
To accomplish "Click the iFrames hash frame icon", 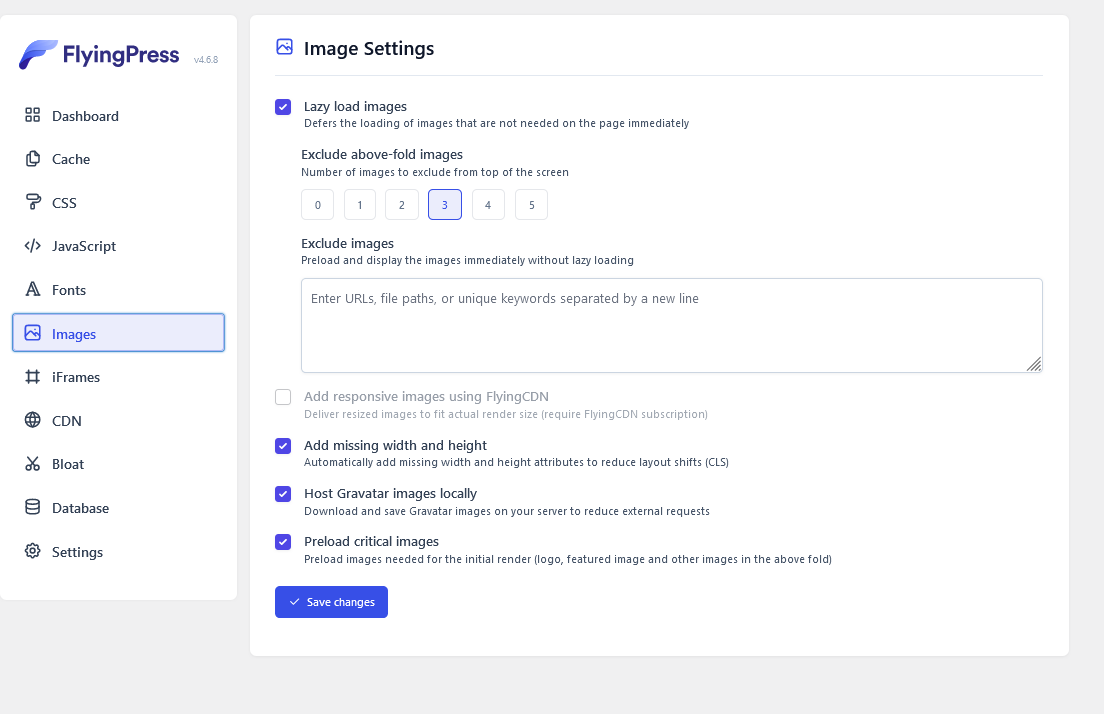I will 32,377.
